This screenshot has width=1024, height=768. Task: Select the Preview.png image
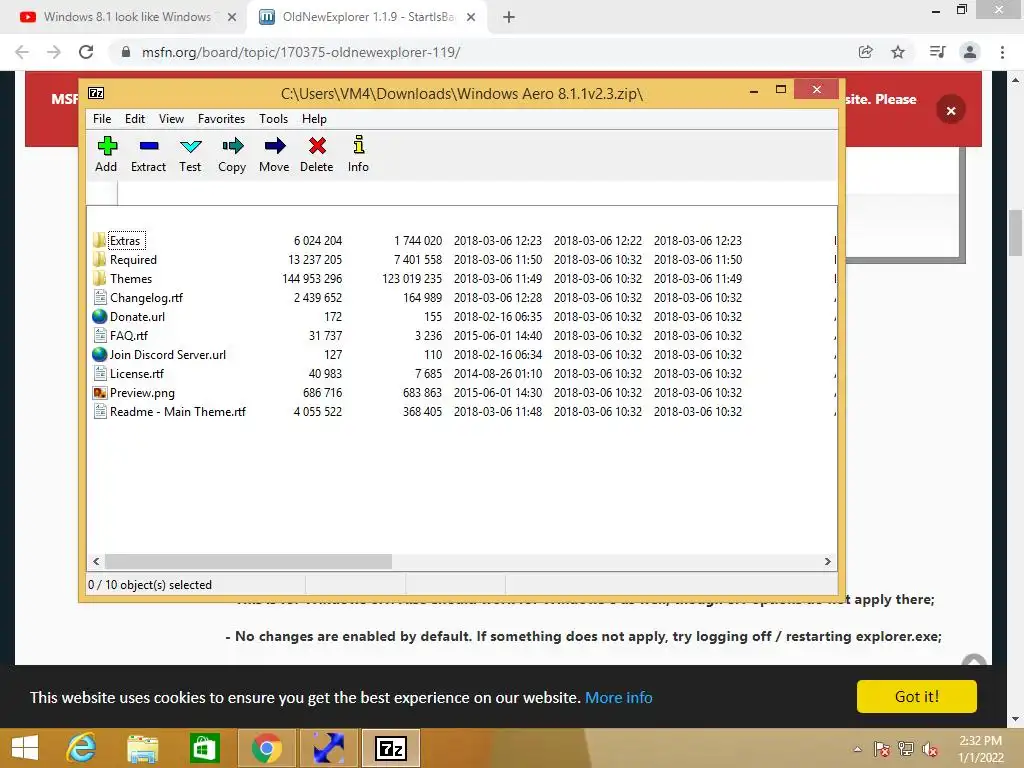(x=142, y=392)
